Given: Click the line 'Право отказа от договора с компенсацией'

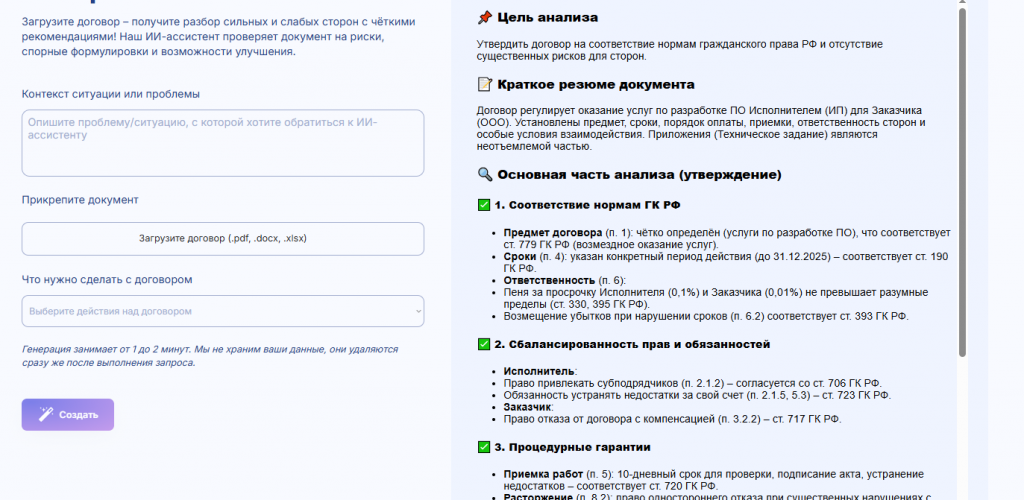Looking at the screenshot, I should click(673, 419).
